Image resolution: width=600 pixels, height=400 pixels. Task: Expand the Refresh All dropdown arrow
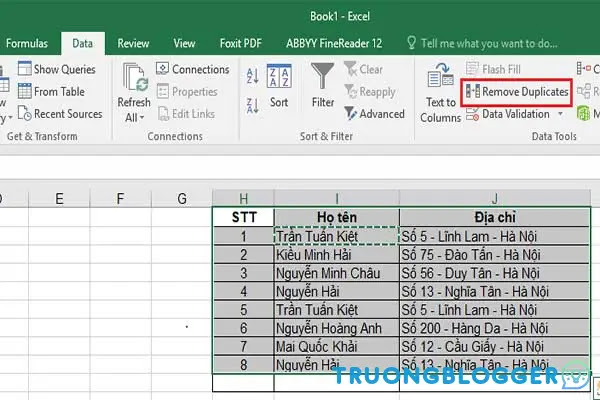142,118
